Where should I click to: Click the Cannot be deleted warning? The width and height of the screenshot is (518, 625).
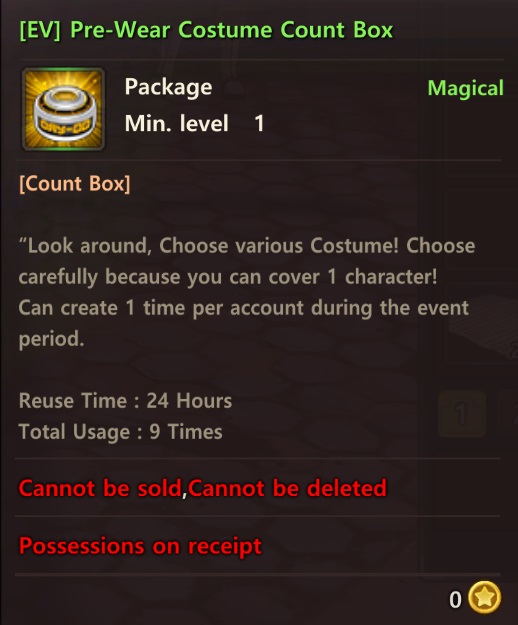click(287, 488)
